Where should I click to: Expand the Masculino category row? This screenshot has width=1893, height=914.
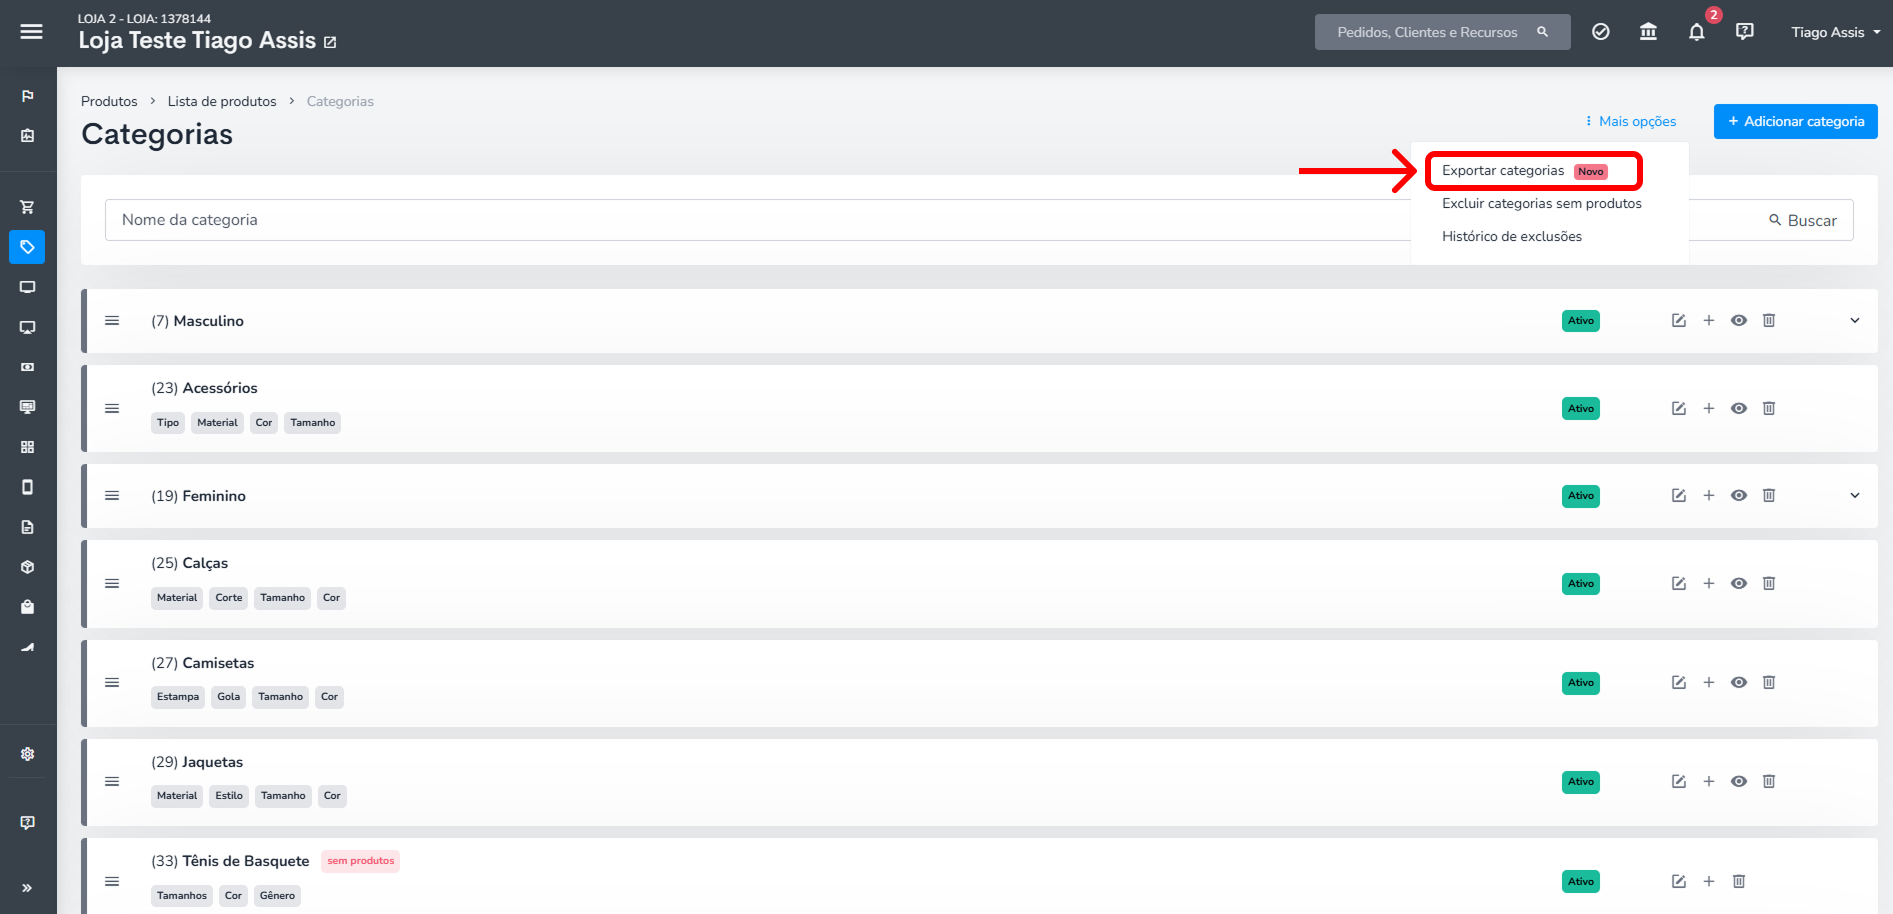[x=1854, y=321]
